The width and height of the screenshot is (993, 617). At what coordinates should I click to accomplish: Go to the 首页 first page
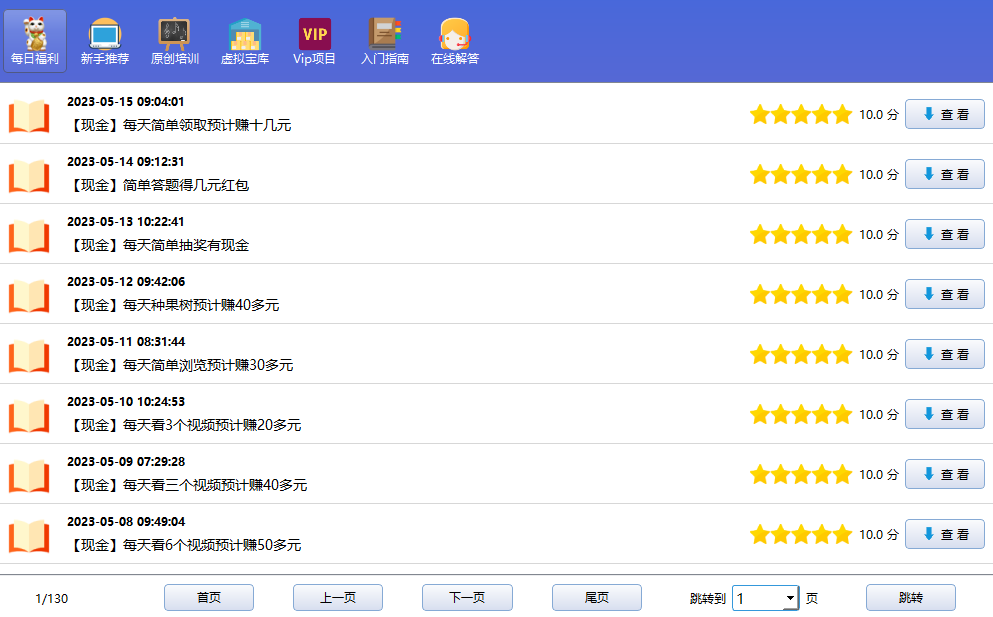coord(209,597)
